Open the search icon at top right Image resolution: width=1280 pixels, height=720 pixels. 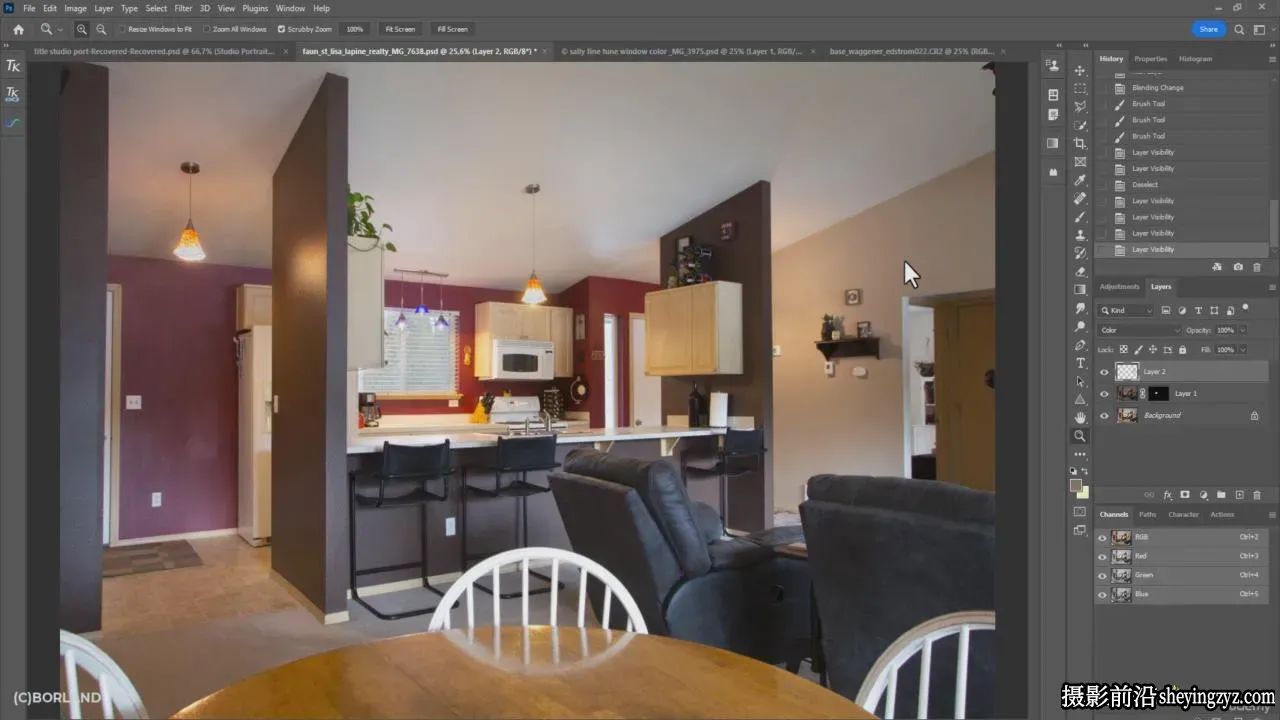pos(1240,29)
